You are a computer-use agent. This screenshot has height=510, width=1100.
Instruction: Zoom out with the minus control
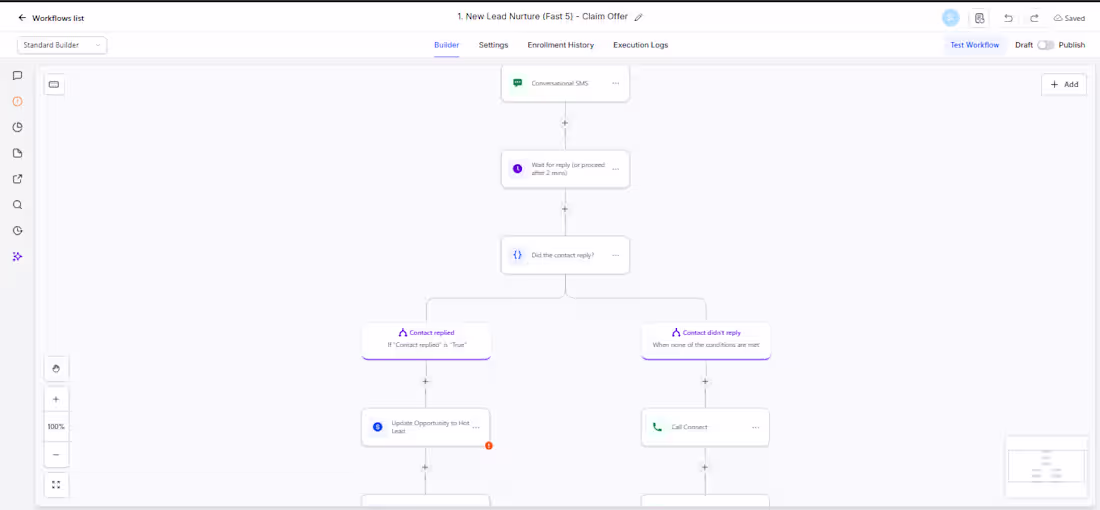click(56, 455)
